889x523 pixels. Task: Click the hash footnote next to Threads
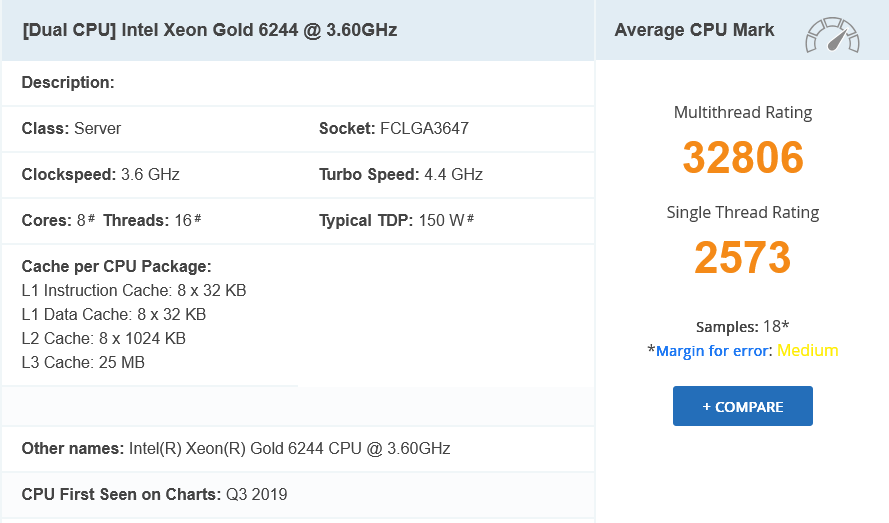coord(197,218)
